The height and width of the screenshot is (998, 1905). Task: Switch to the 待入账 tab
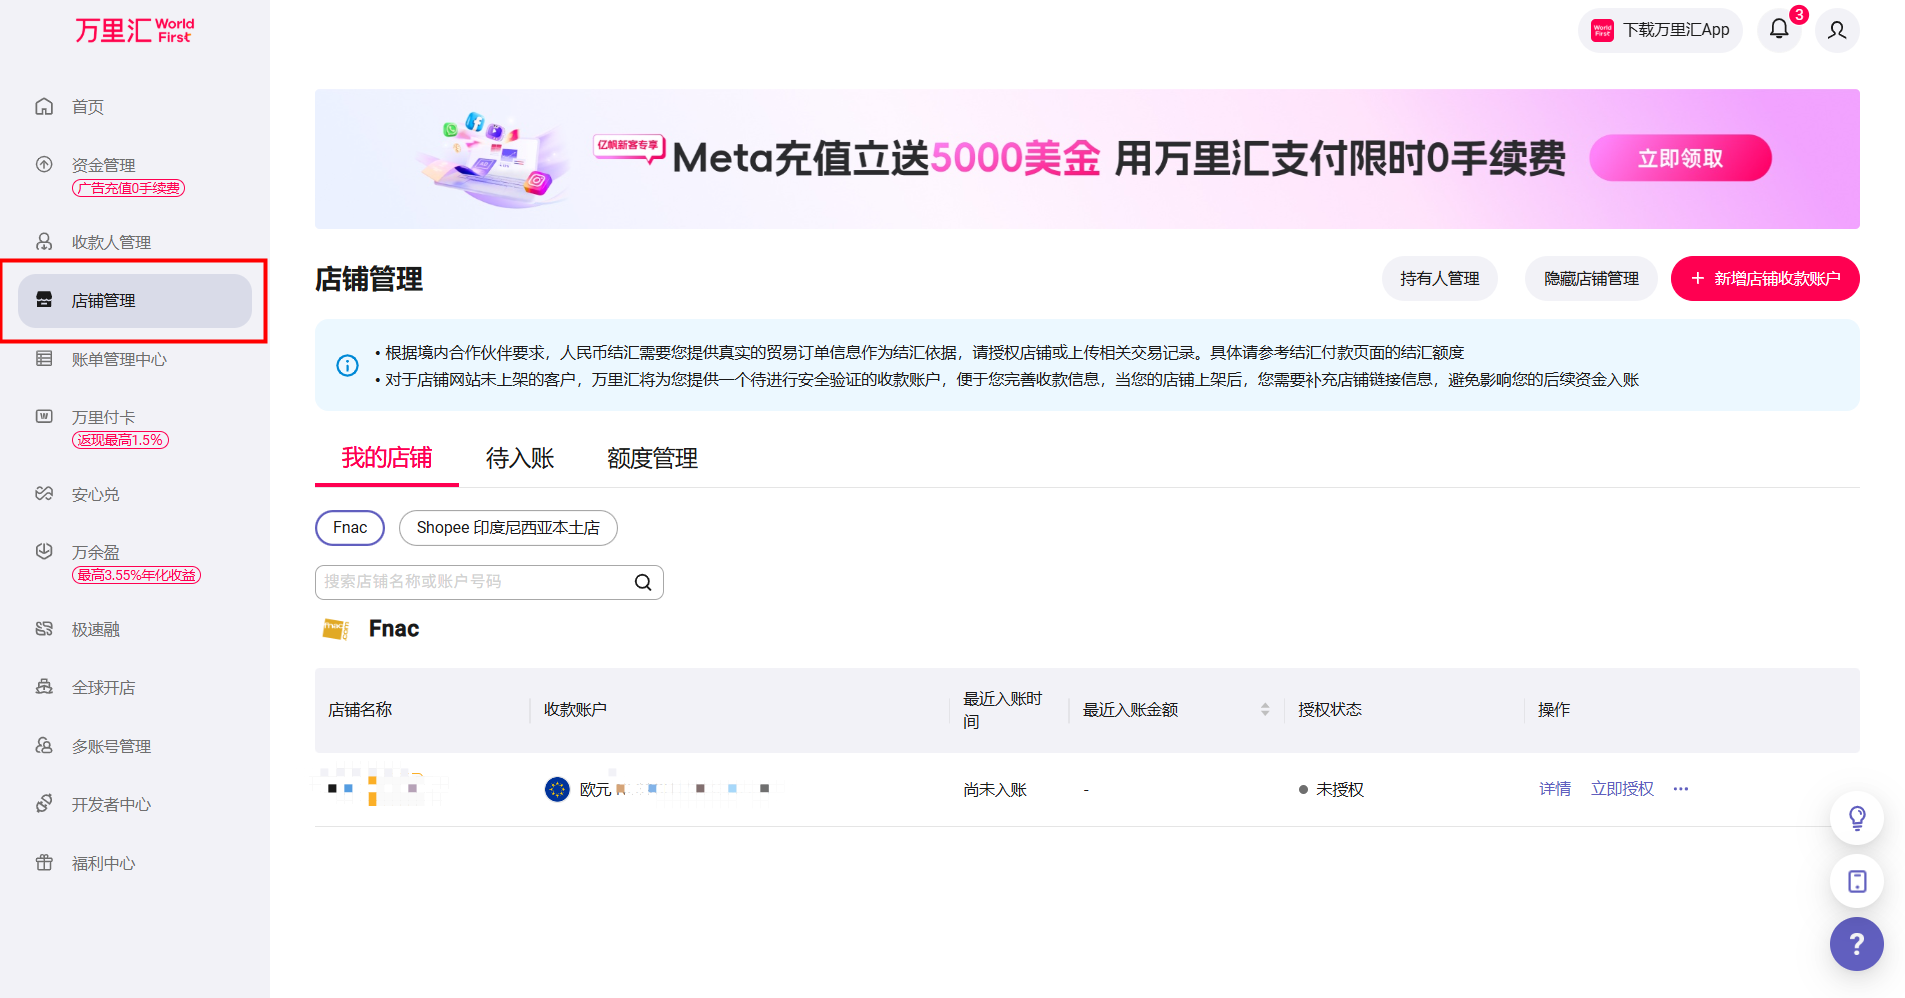[x=520, y=458]
